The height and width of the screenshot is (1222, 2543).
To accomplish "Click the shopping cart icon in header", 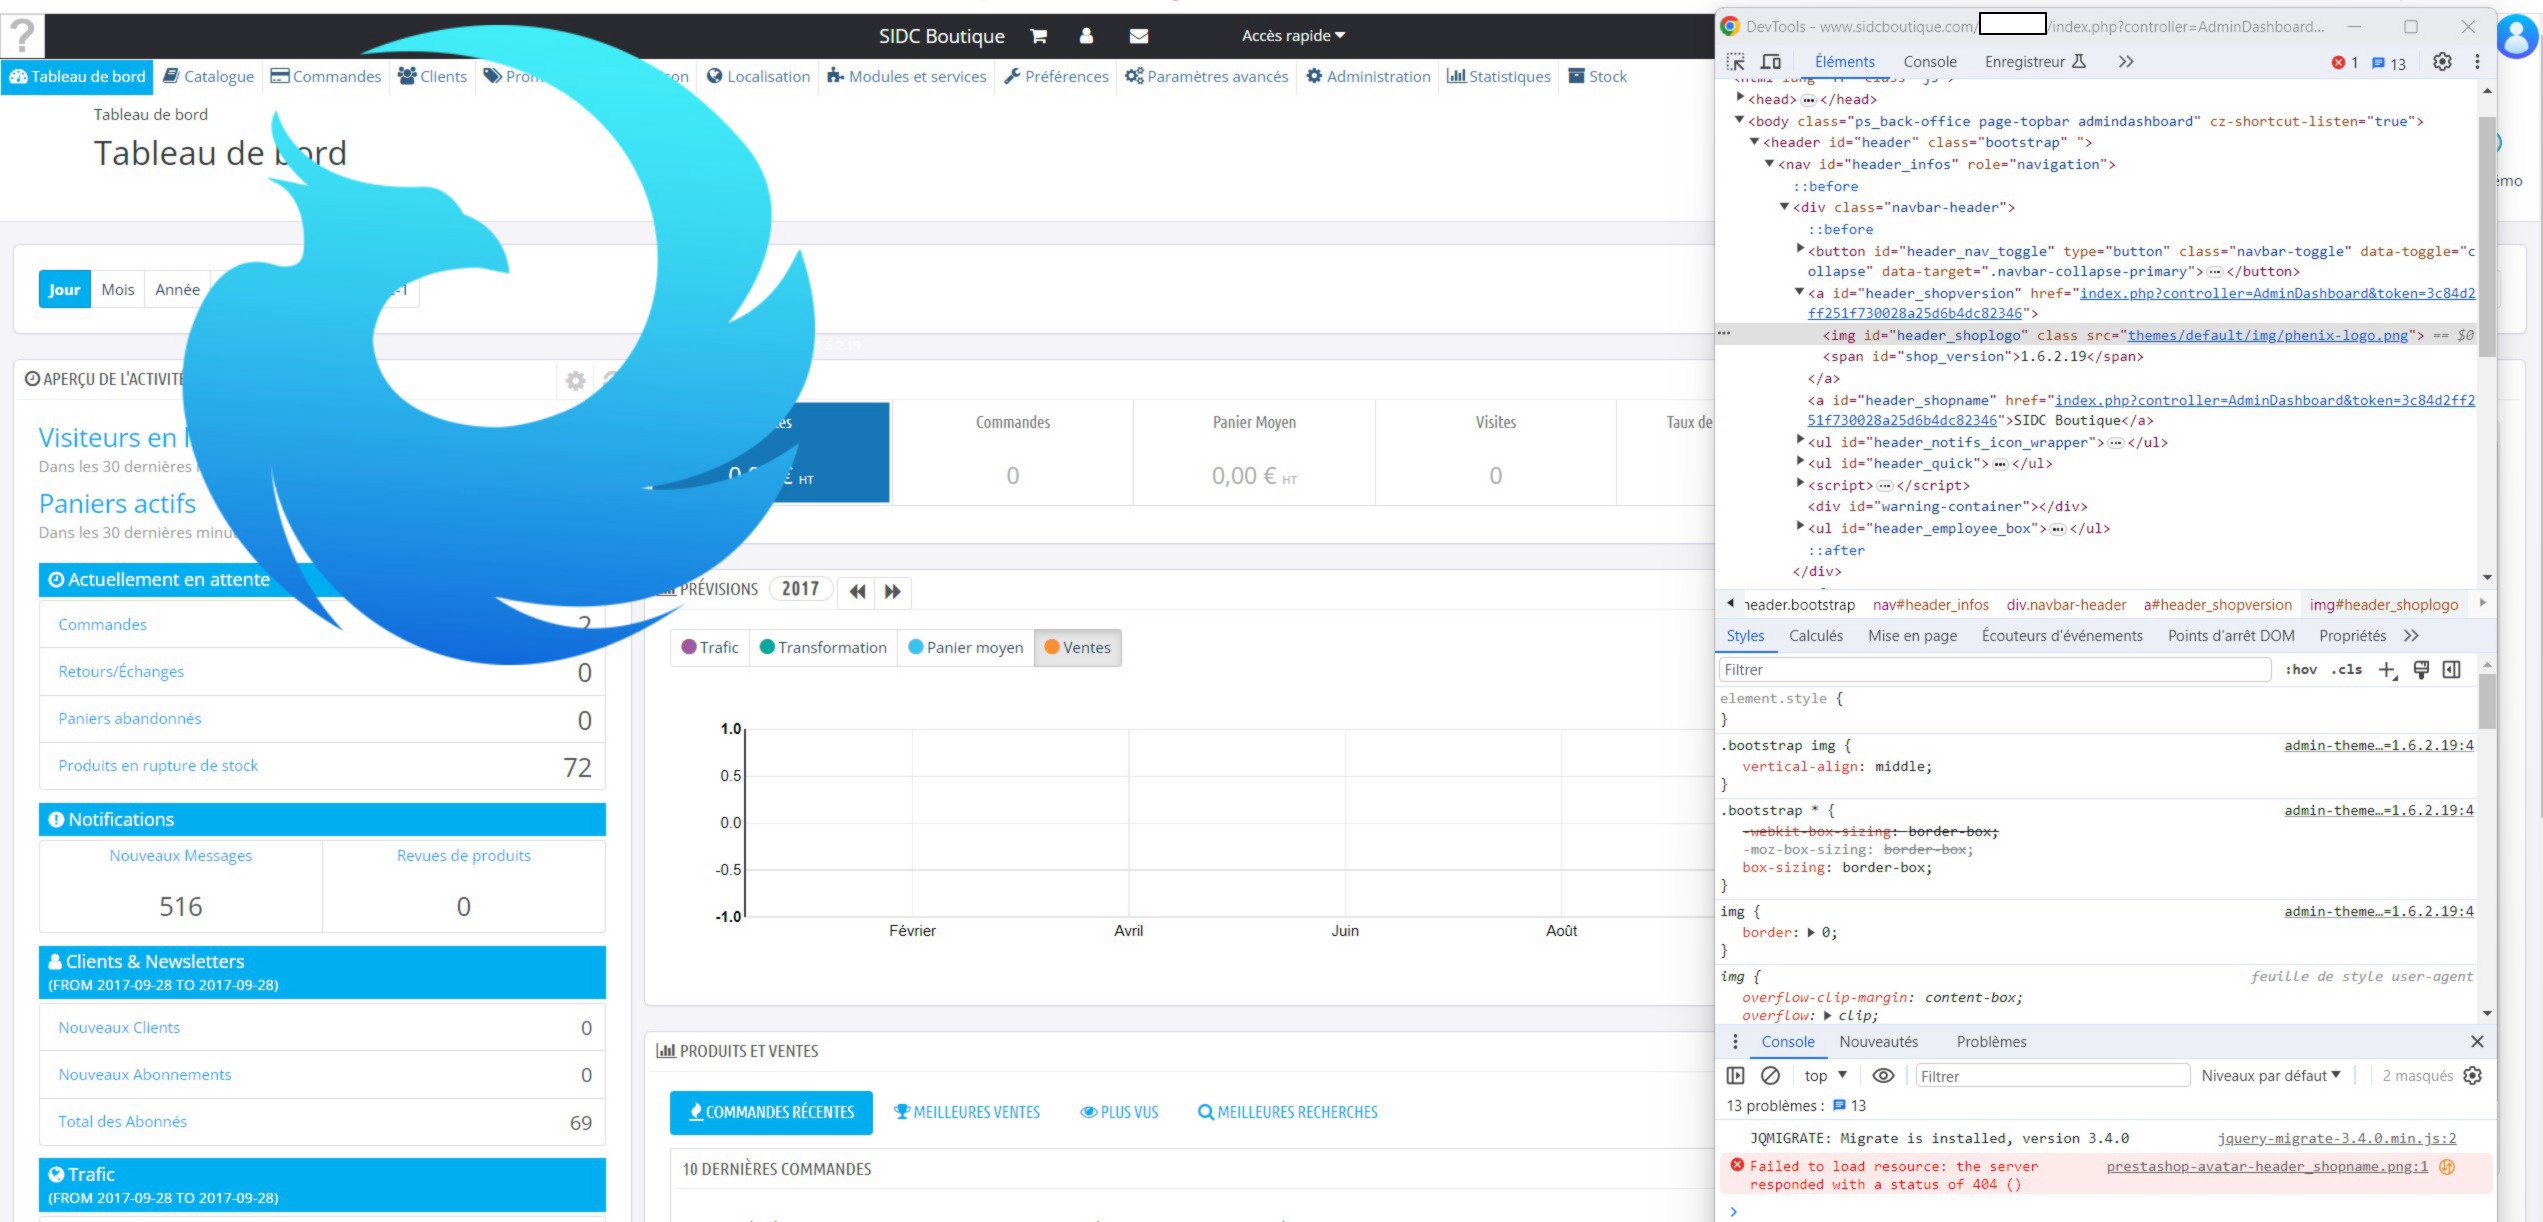I will click(x=1038, y=36).
